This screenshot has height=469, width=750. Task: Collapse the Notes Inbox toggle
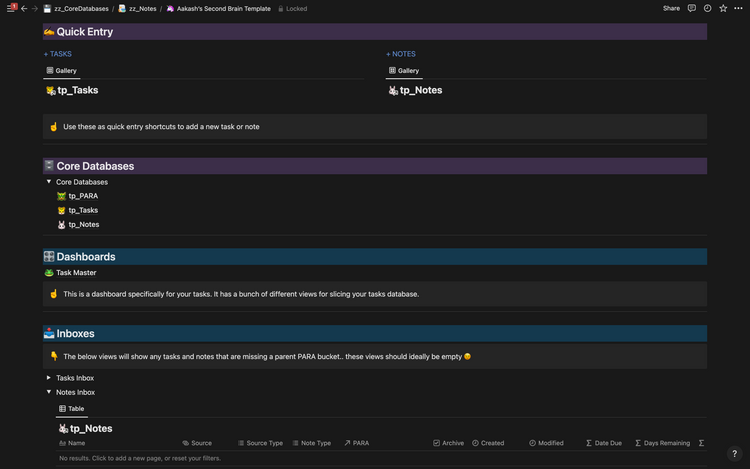[49, 392]
